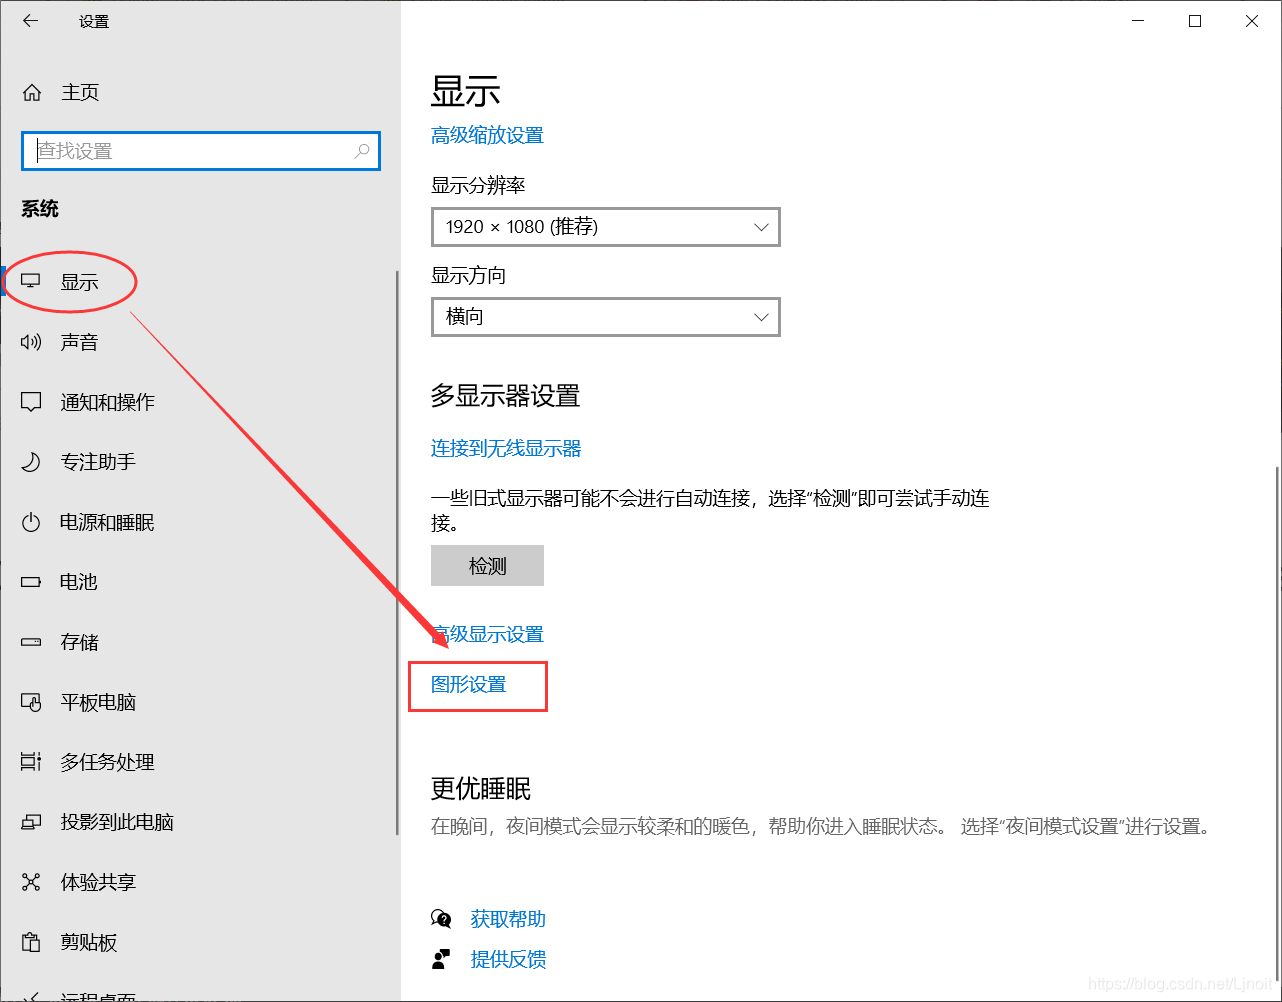This screenshot has height=1002, width=1282.
Task: Open the 显示分辨率 dropdown showing 1920 × 1080
Action: tap(606, 227)
